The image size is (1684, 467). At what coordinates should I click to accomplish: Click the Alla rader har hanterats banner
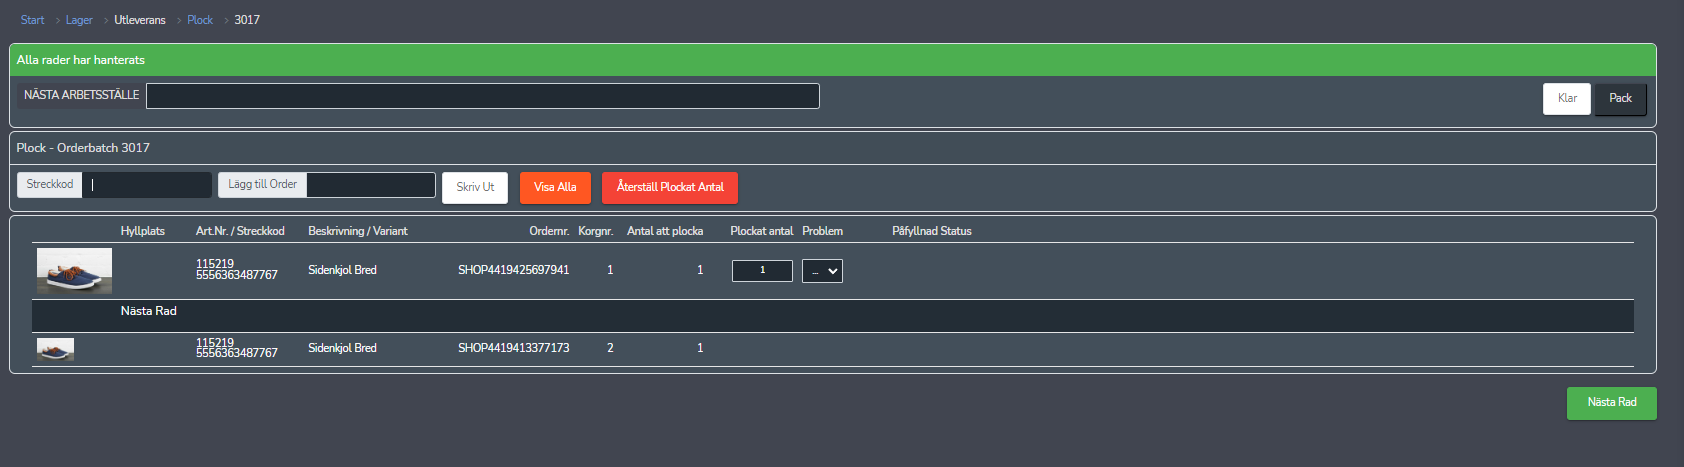click(833, 60)
